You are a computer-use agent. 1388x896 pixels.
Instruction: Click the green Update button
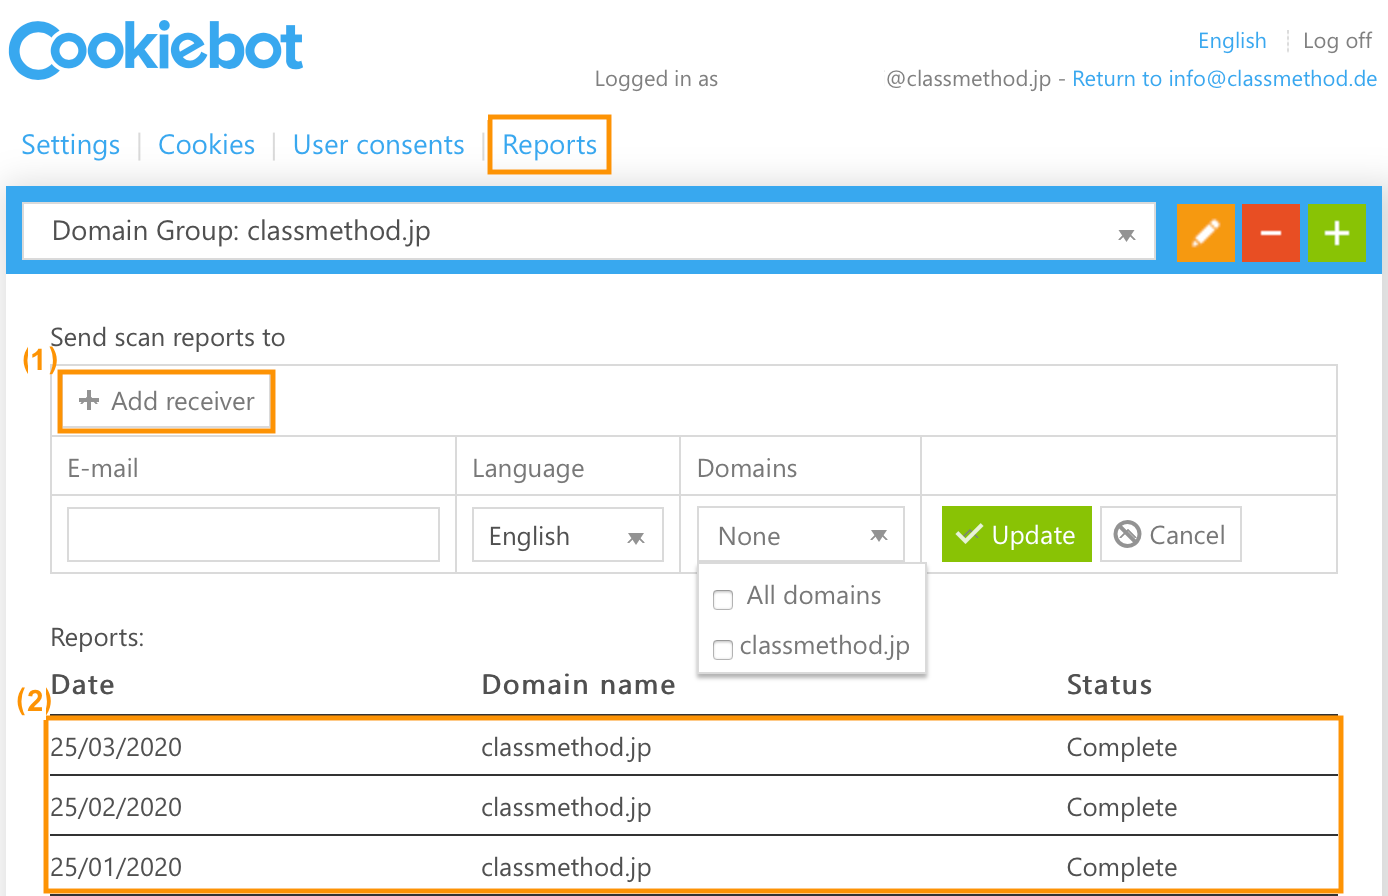pyautogui.click(x=1016, y=534)
